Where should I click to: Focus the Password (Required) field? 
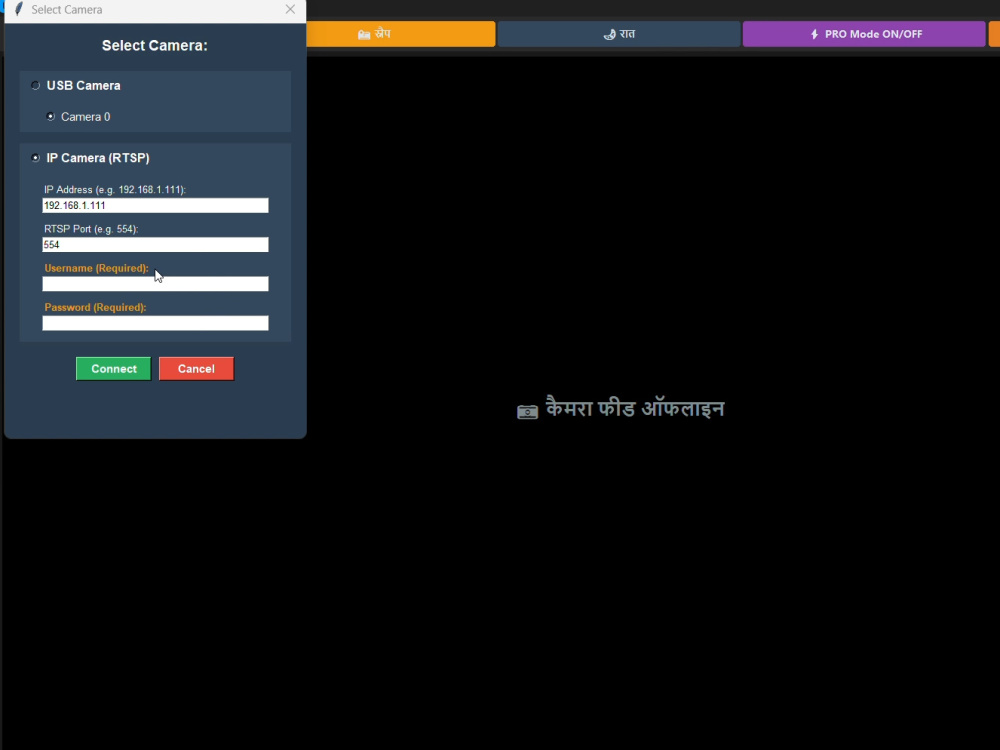pos(155,323)
